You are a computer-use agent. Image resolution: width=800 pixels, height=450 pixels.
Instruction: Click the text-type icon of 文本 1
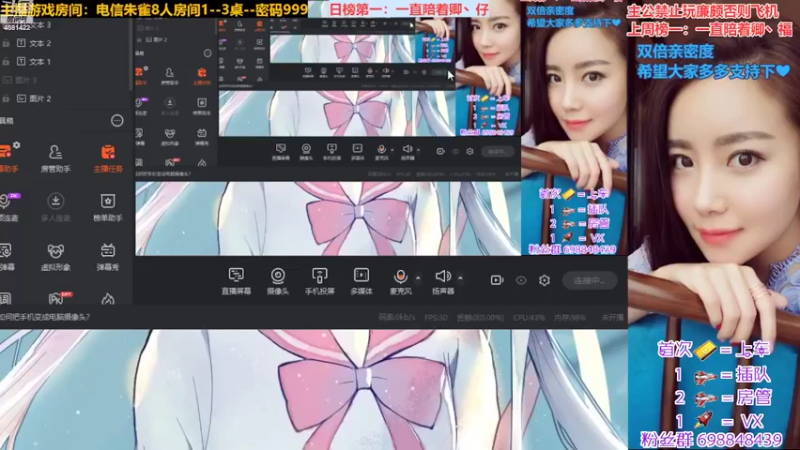(21, 62)
